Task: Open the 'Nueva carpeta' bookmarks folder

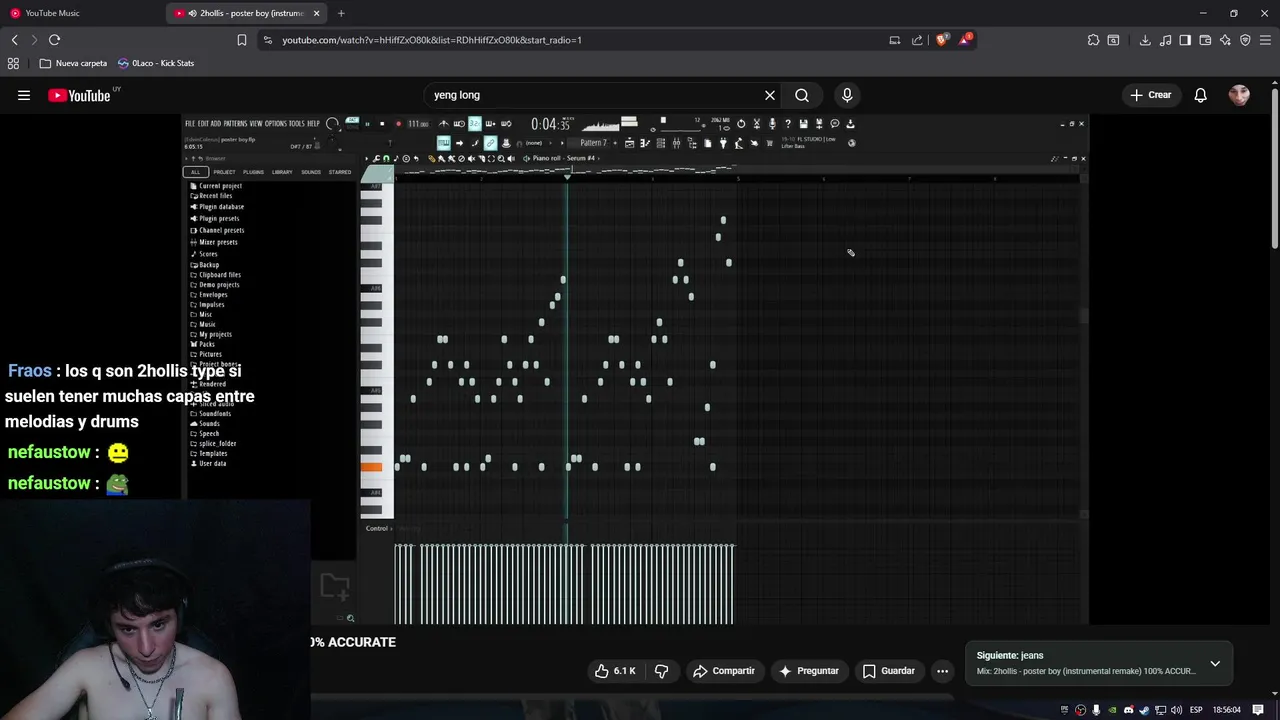Action: click(x=73, y=63)
